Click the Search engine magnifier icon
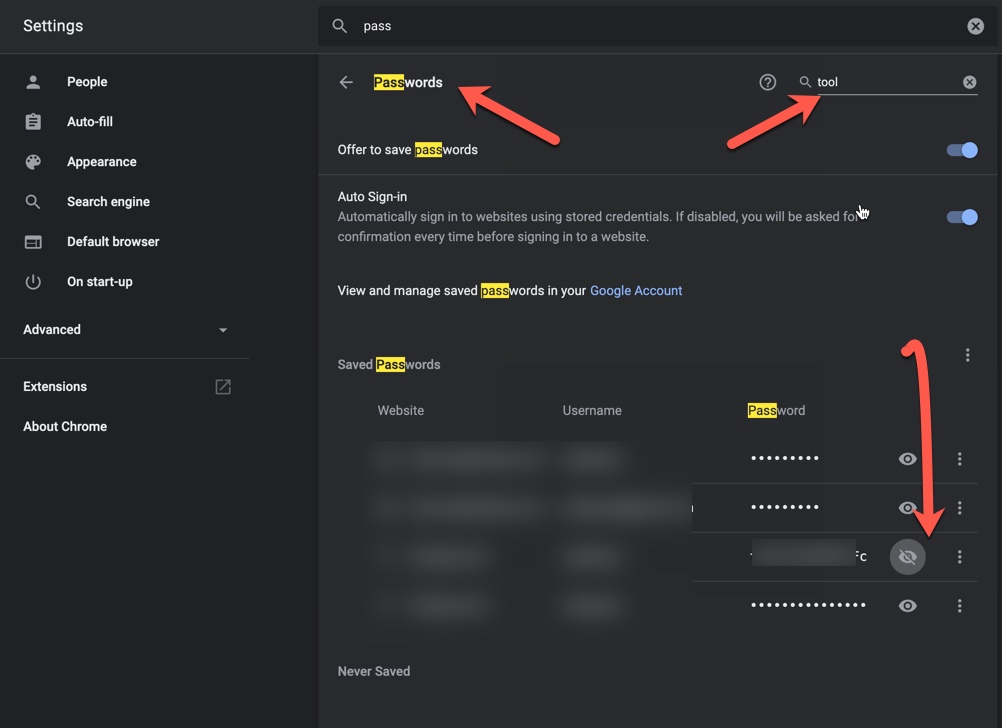Viewport: 1002px width, 728px height. coord(33,202)
